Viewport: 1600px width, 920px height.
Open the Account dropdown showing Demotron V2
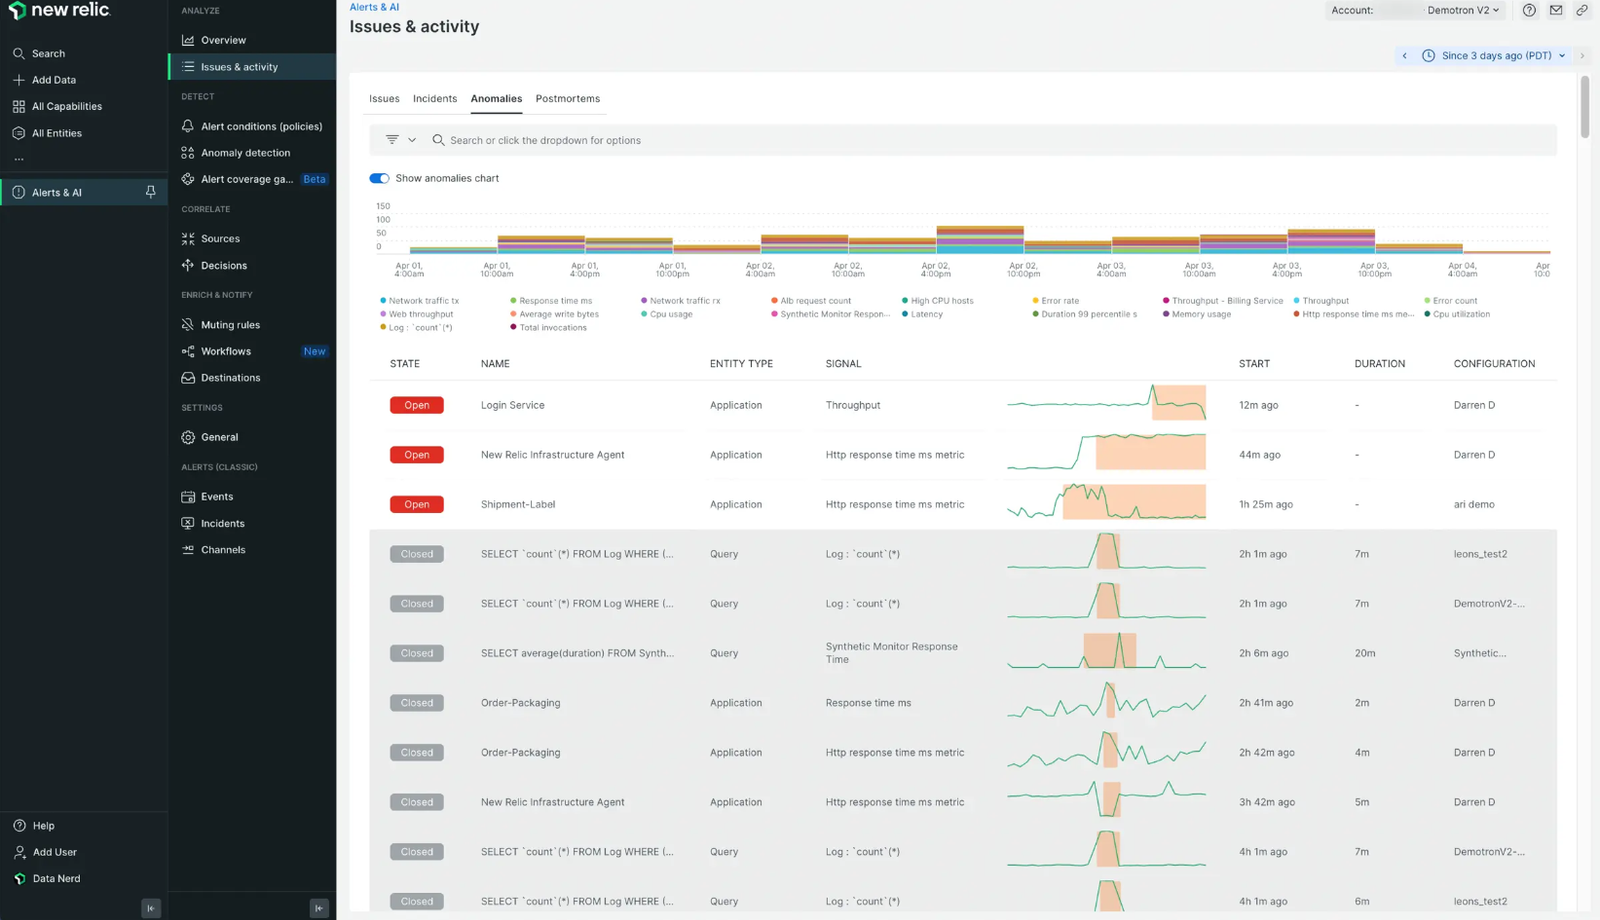(1461, 10)
